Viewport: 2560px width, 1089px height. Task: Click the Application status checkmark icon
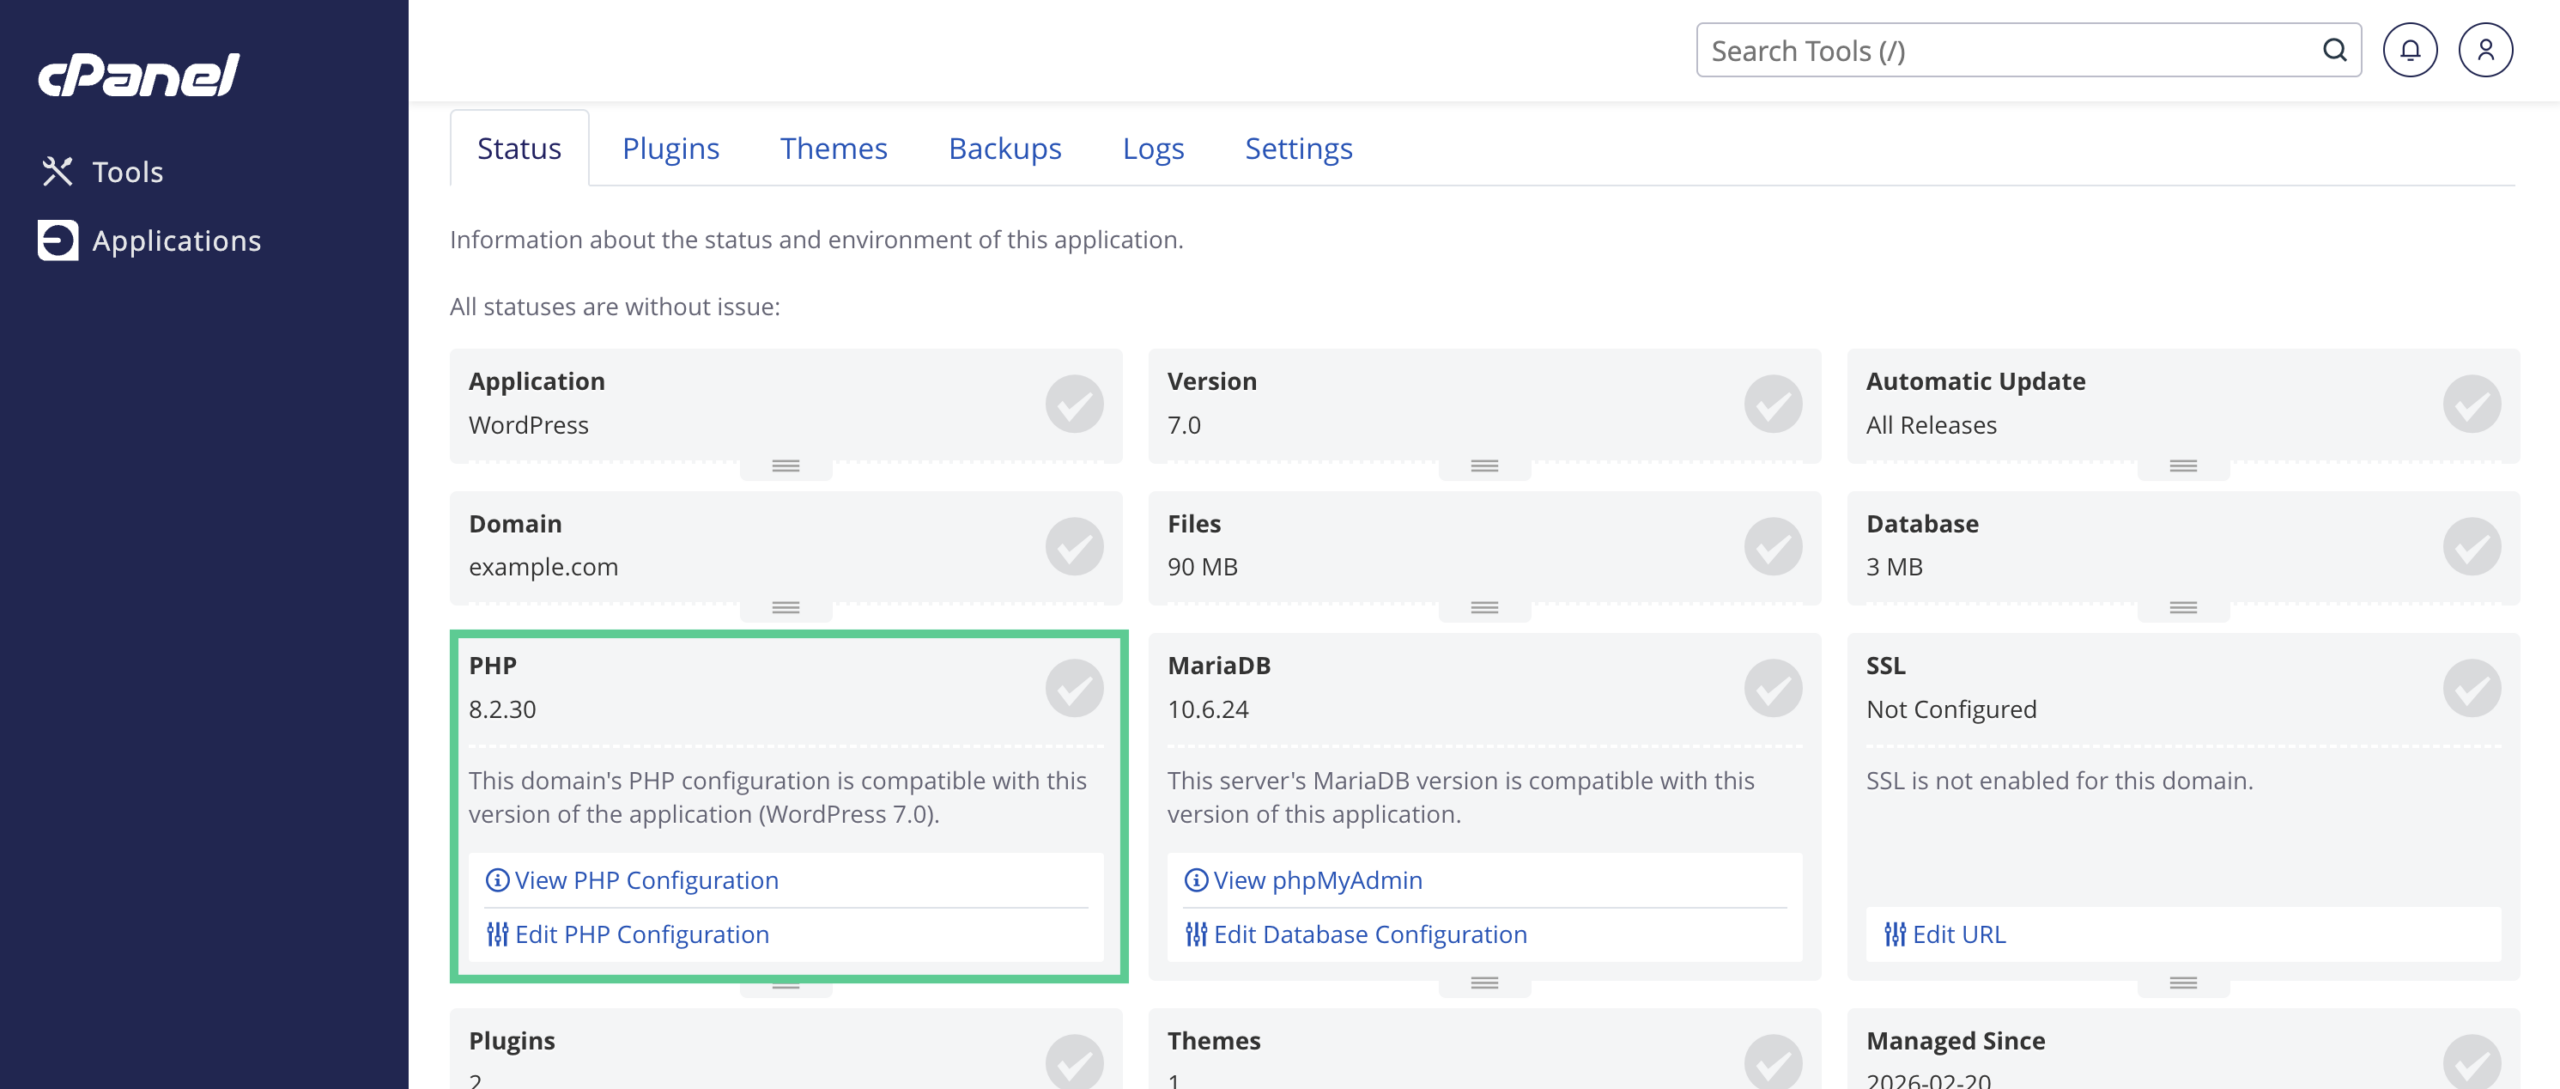point(1074,404)
